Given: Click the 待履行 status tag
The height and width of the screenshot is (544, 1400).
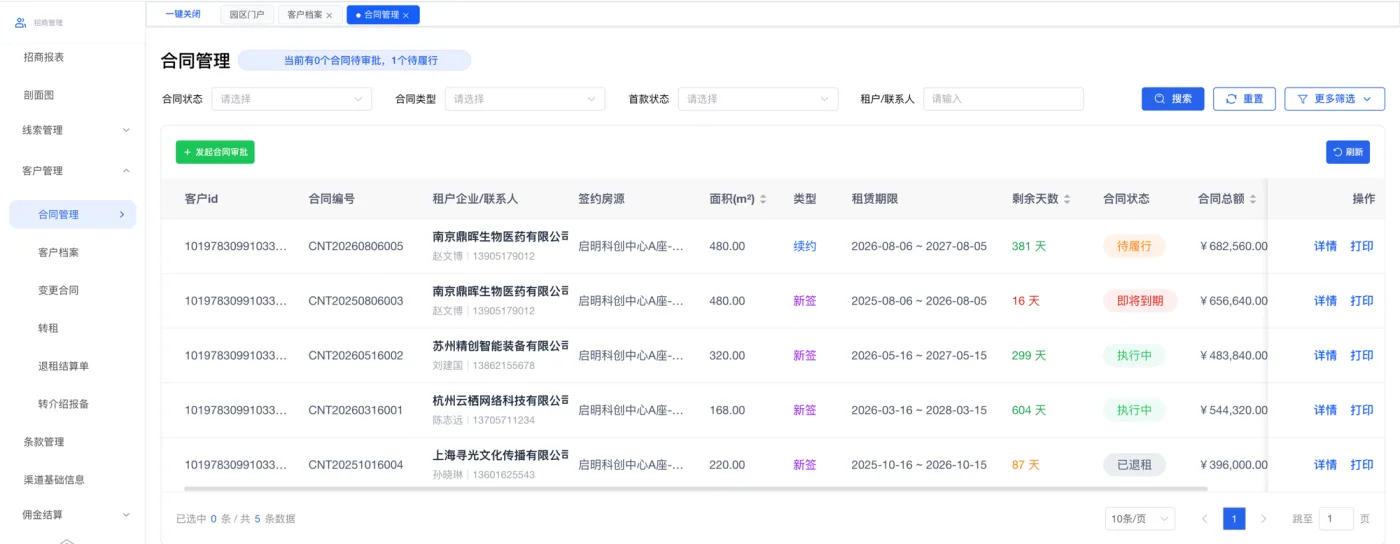Looking at the screenshot, I should (1134, 246).
